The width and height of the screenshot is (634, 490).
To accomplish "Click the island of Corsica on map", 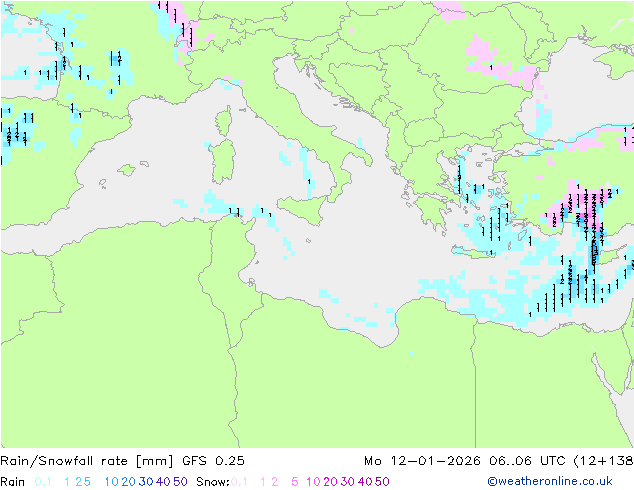I will [x=224, y=121].
